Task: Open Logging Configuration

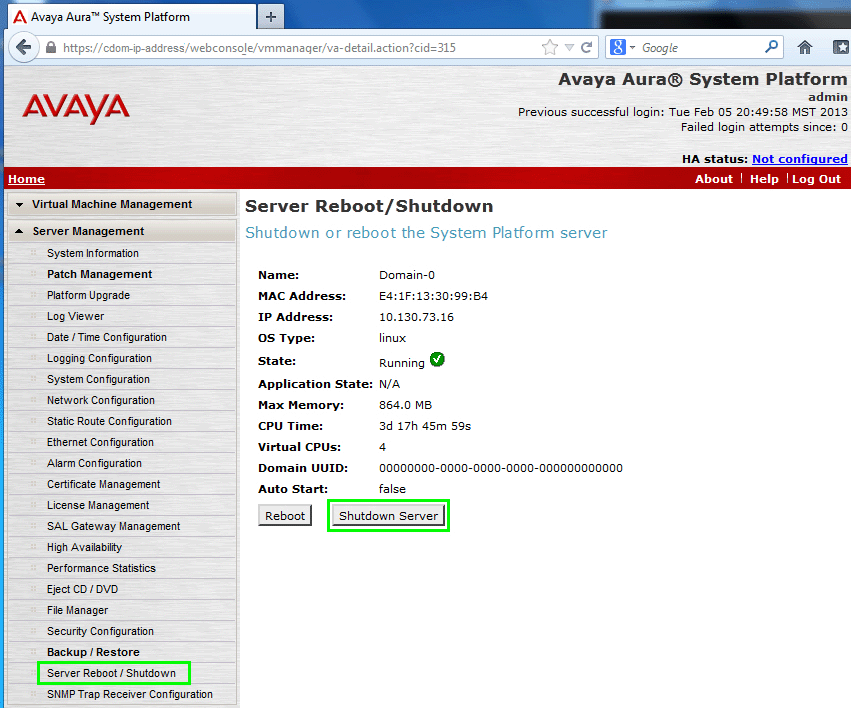Action: pos(99,359)
